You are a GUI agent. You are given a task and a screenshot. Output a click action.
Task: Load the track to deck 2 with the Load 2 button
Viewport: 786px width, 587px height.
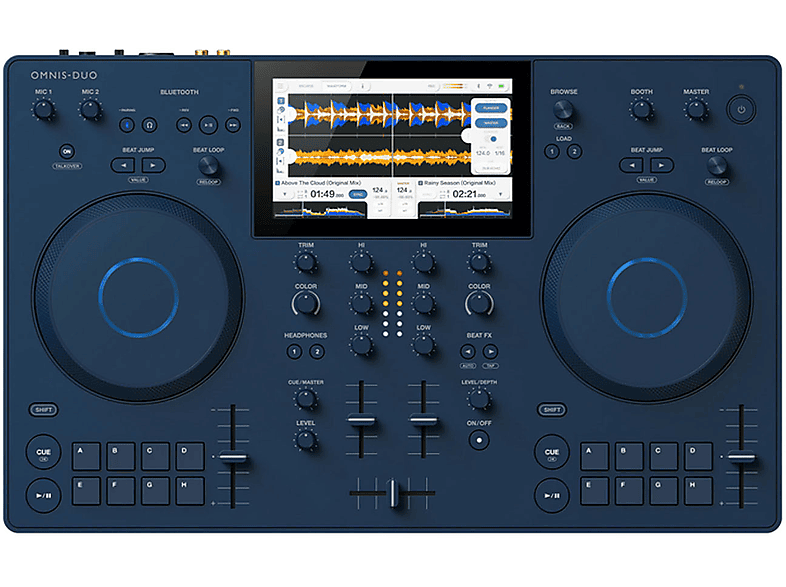574,151
